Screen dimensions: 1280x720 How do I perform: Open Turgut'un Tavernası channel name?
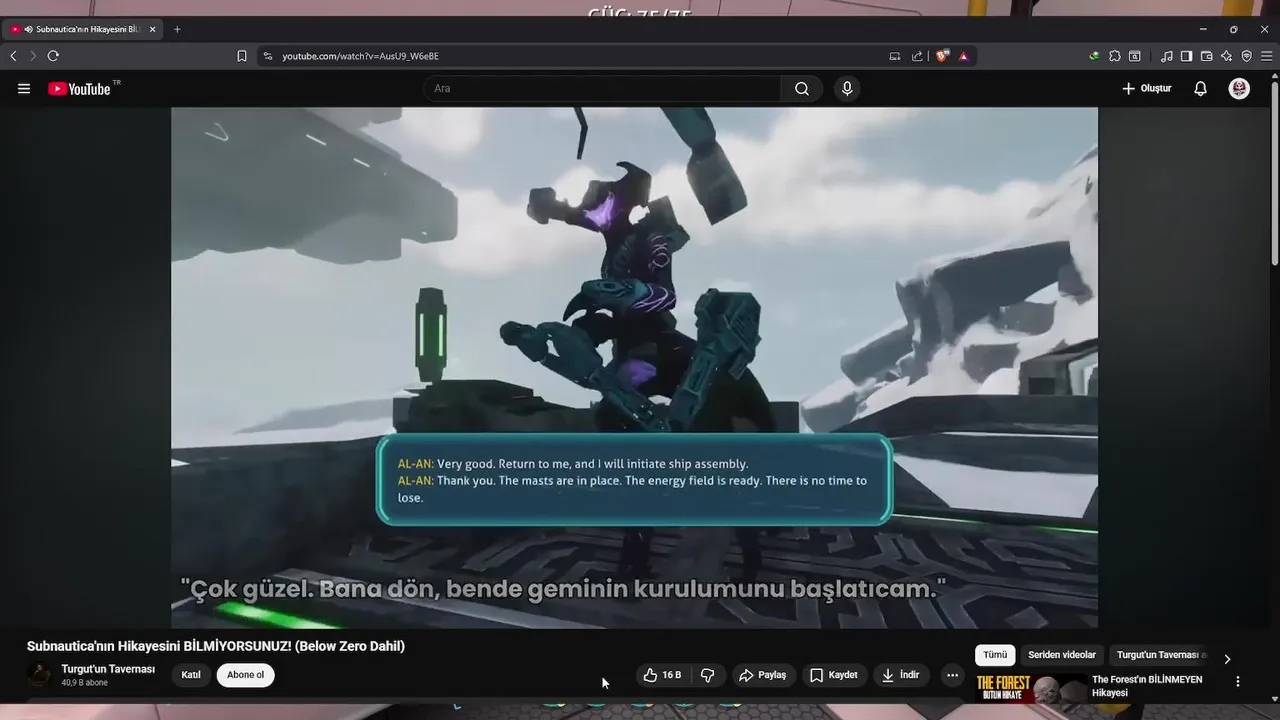click(x=108, y=669)
